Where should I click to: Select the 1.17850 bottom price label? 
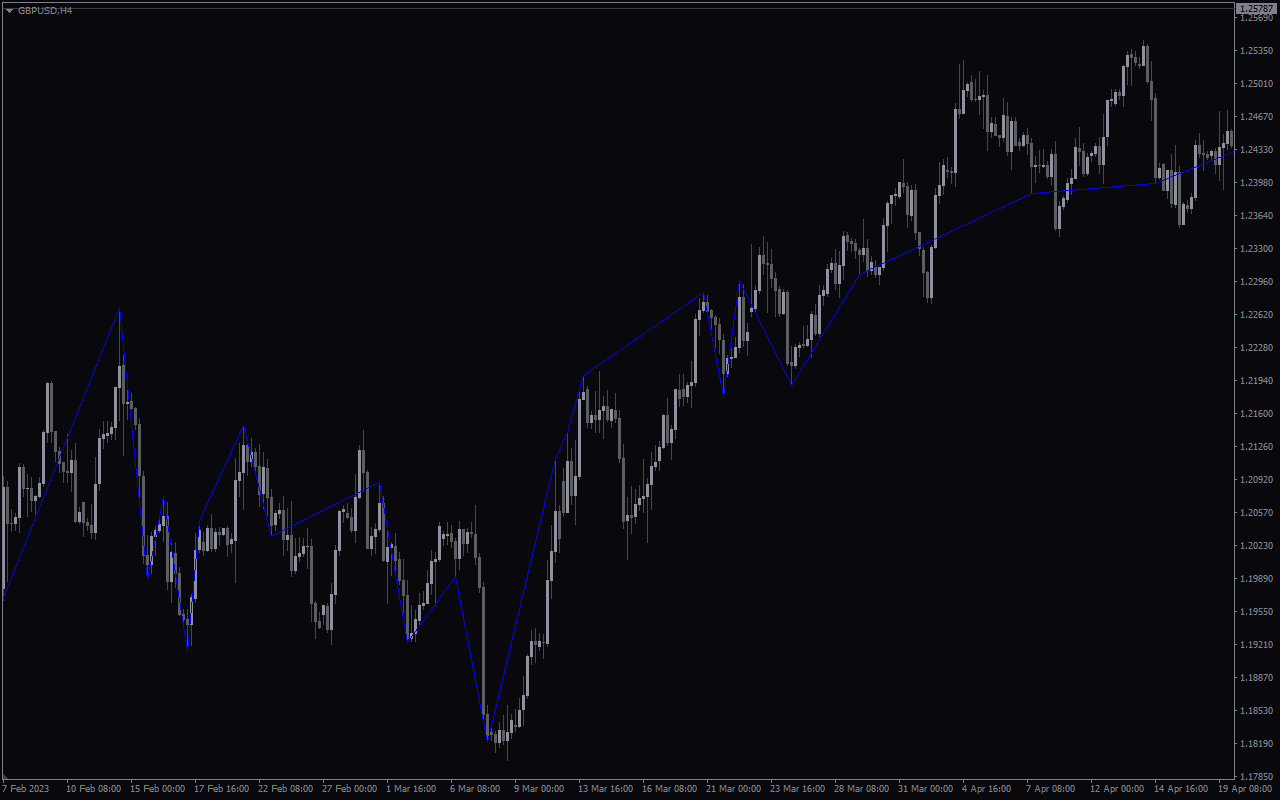click(x=1258, y=776)
